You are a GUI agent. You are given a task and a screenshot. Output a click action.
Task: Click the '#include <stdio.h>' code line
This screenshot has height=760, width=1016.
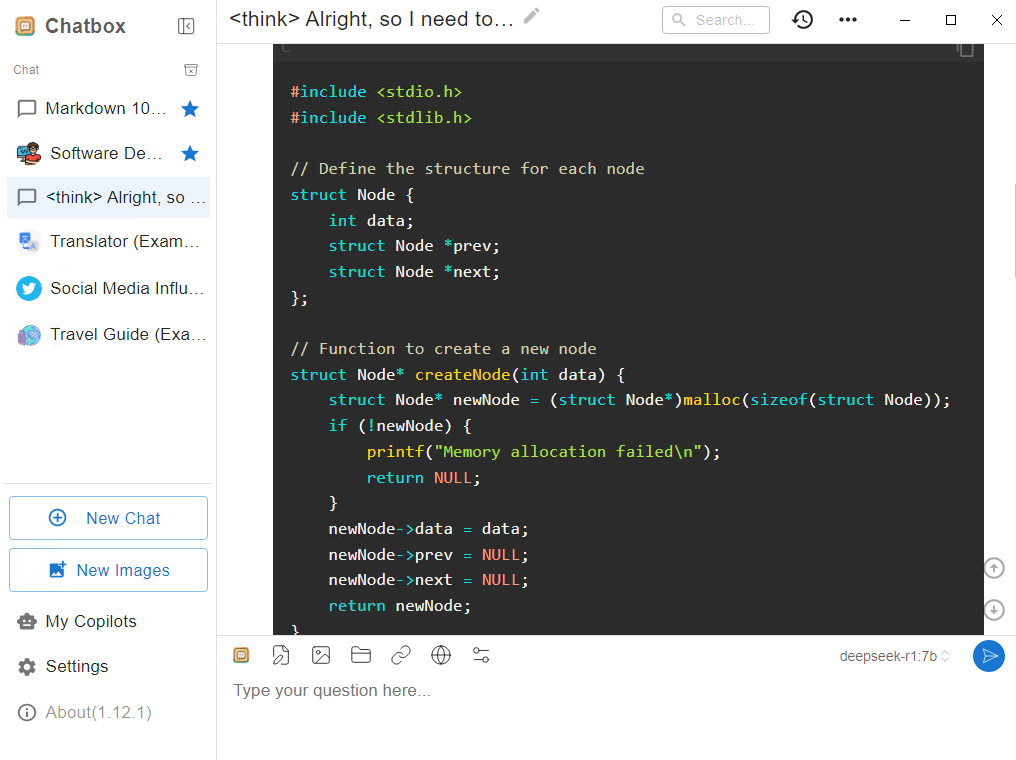coord(376,92)
